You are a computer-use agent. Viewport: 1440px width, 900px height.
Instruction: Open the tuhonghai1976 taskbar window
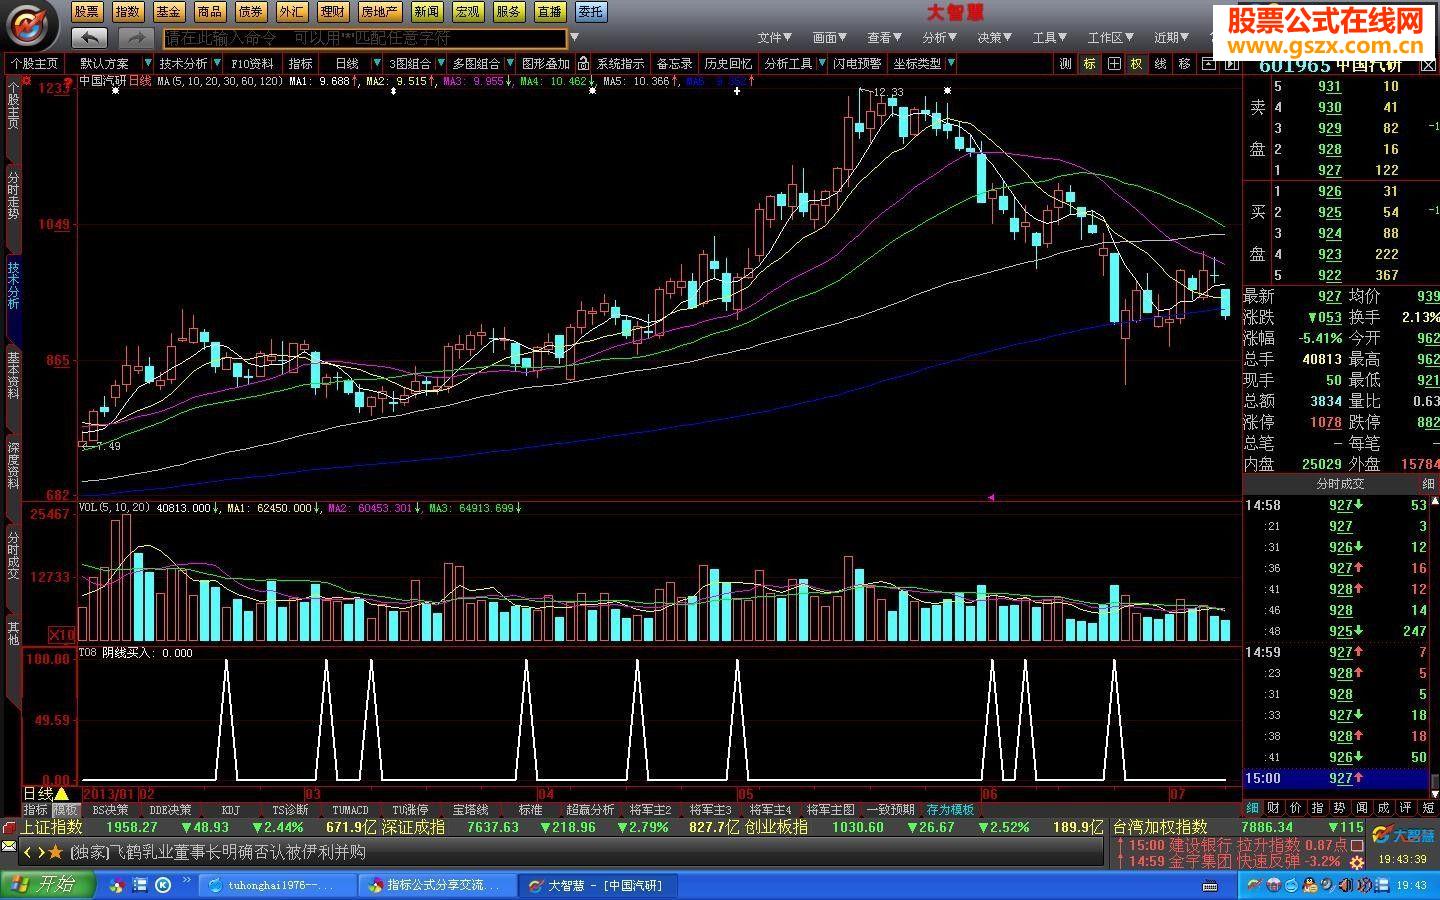pyautogui.click(x=280, y=885)
